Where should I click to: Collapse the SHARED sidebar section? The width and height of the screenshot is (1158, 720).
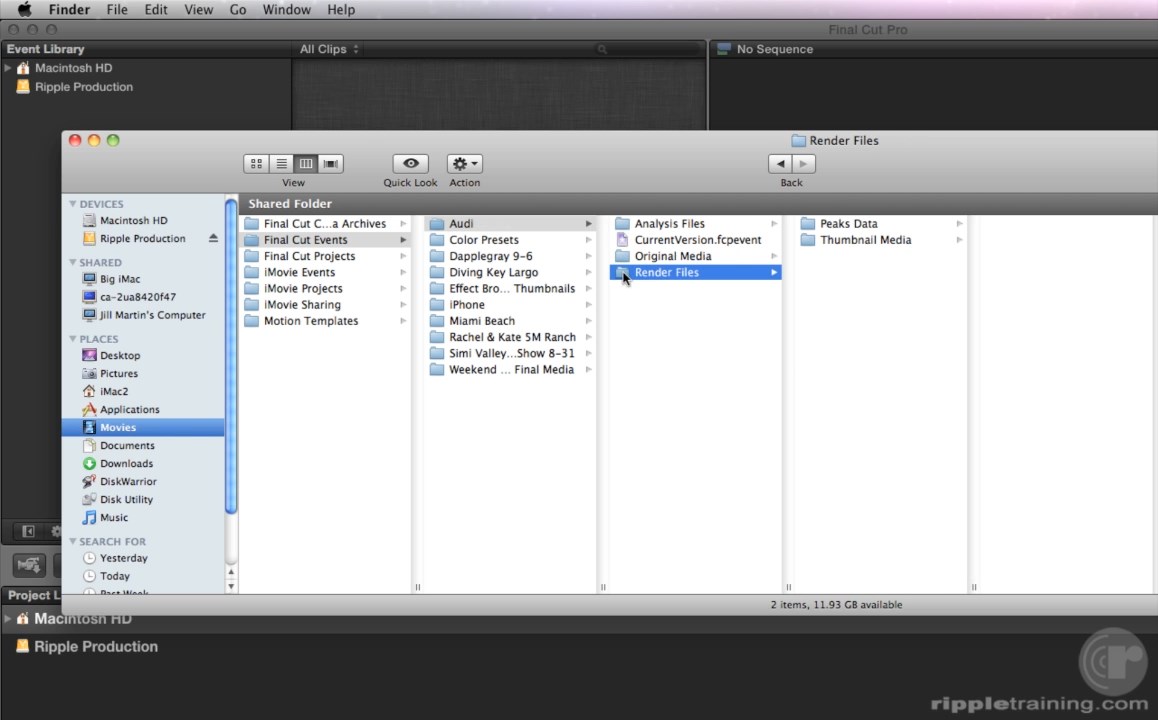coord(73,263)
